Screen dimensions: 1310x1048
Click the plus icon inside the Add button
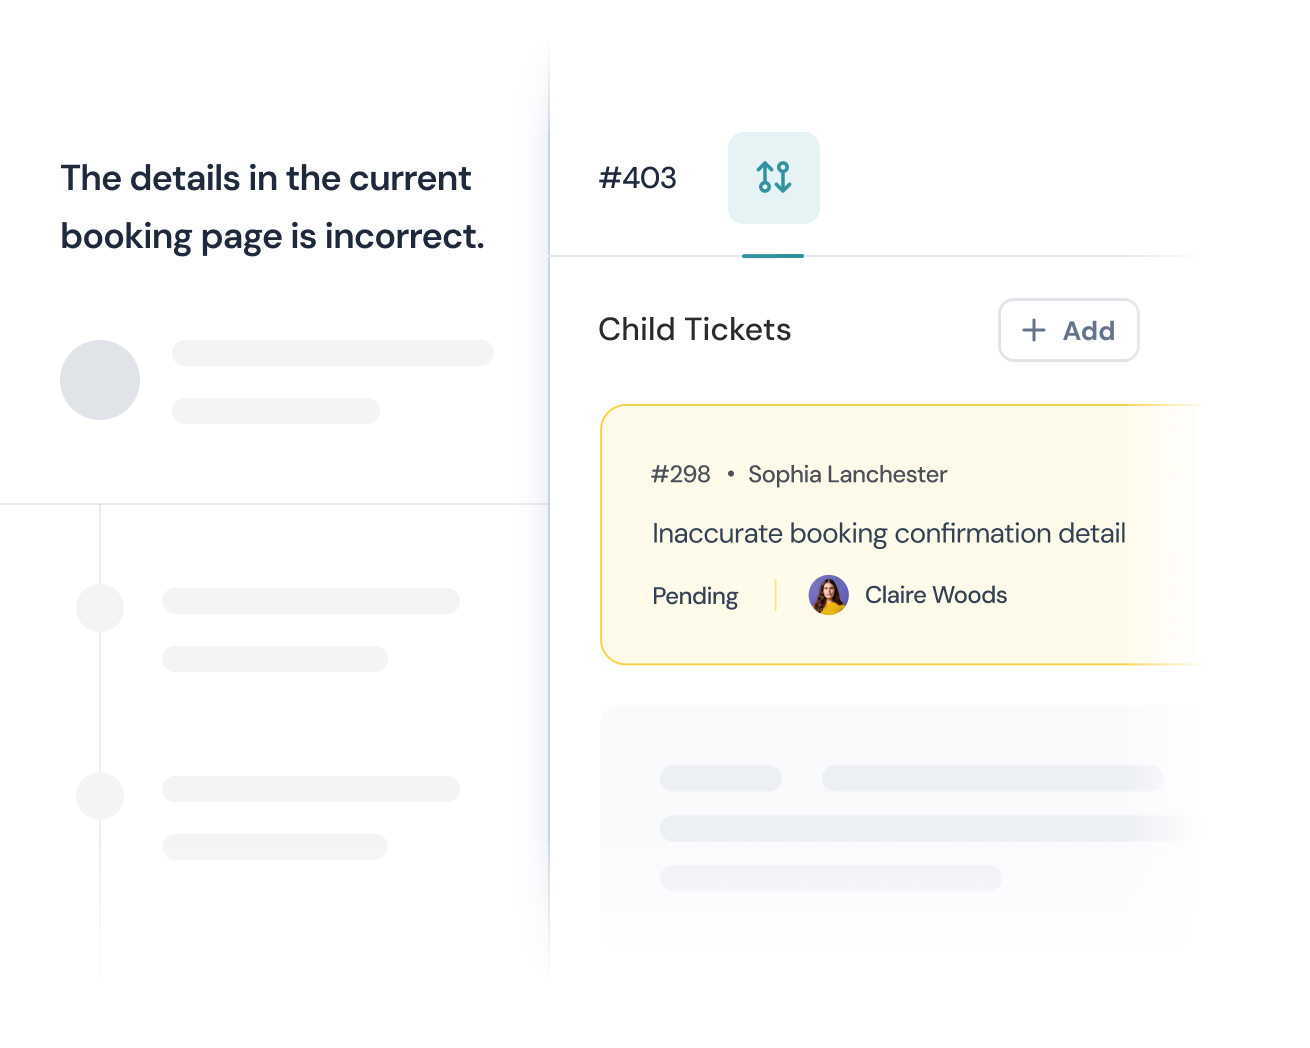(x=1034, y=330)
